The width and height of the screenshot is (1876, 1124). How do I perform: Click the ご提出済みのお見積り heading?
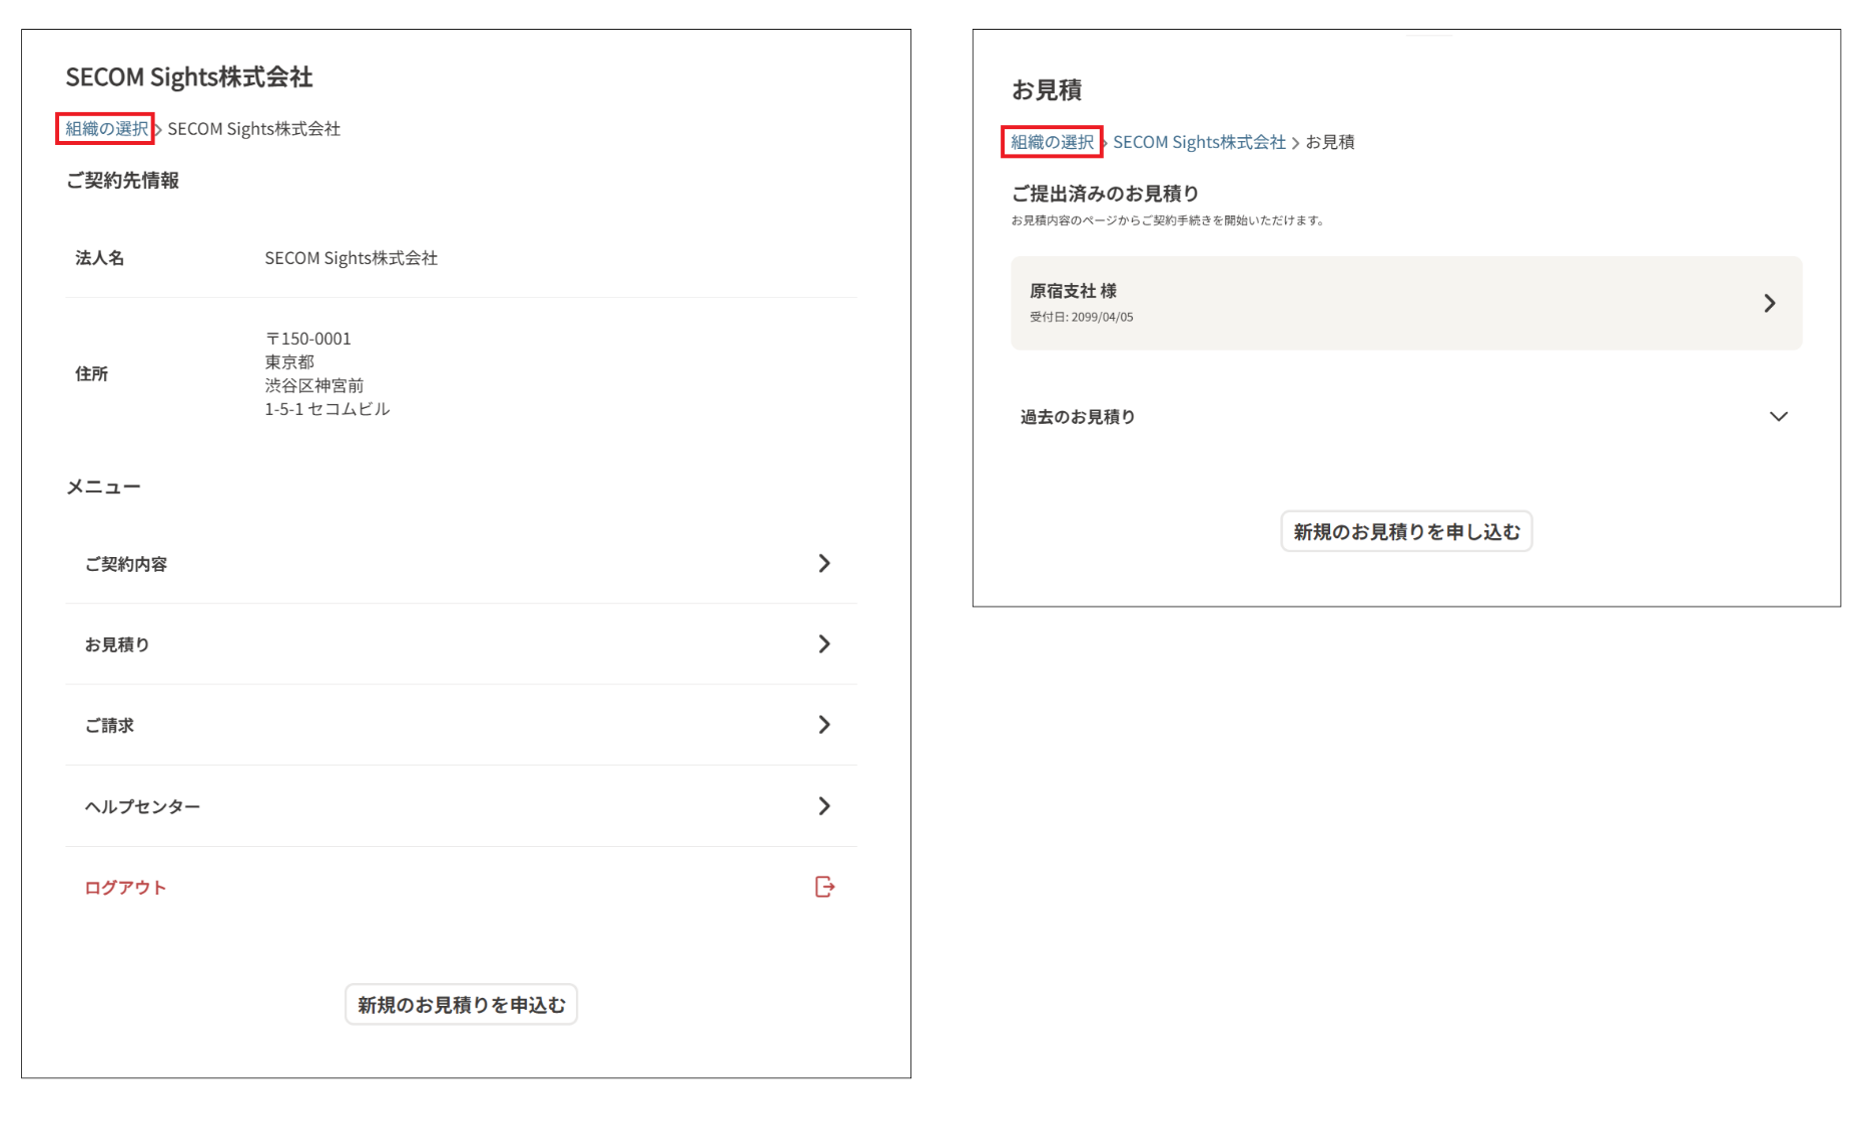pos(1105,194)
